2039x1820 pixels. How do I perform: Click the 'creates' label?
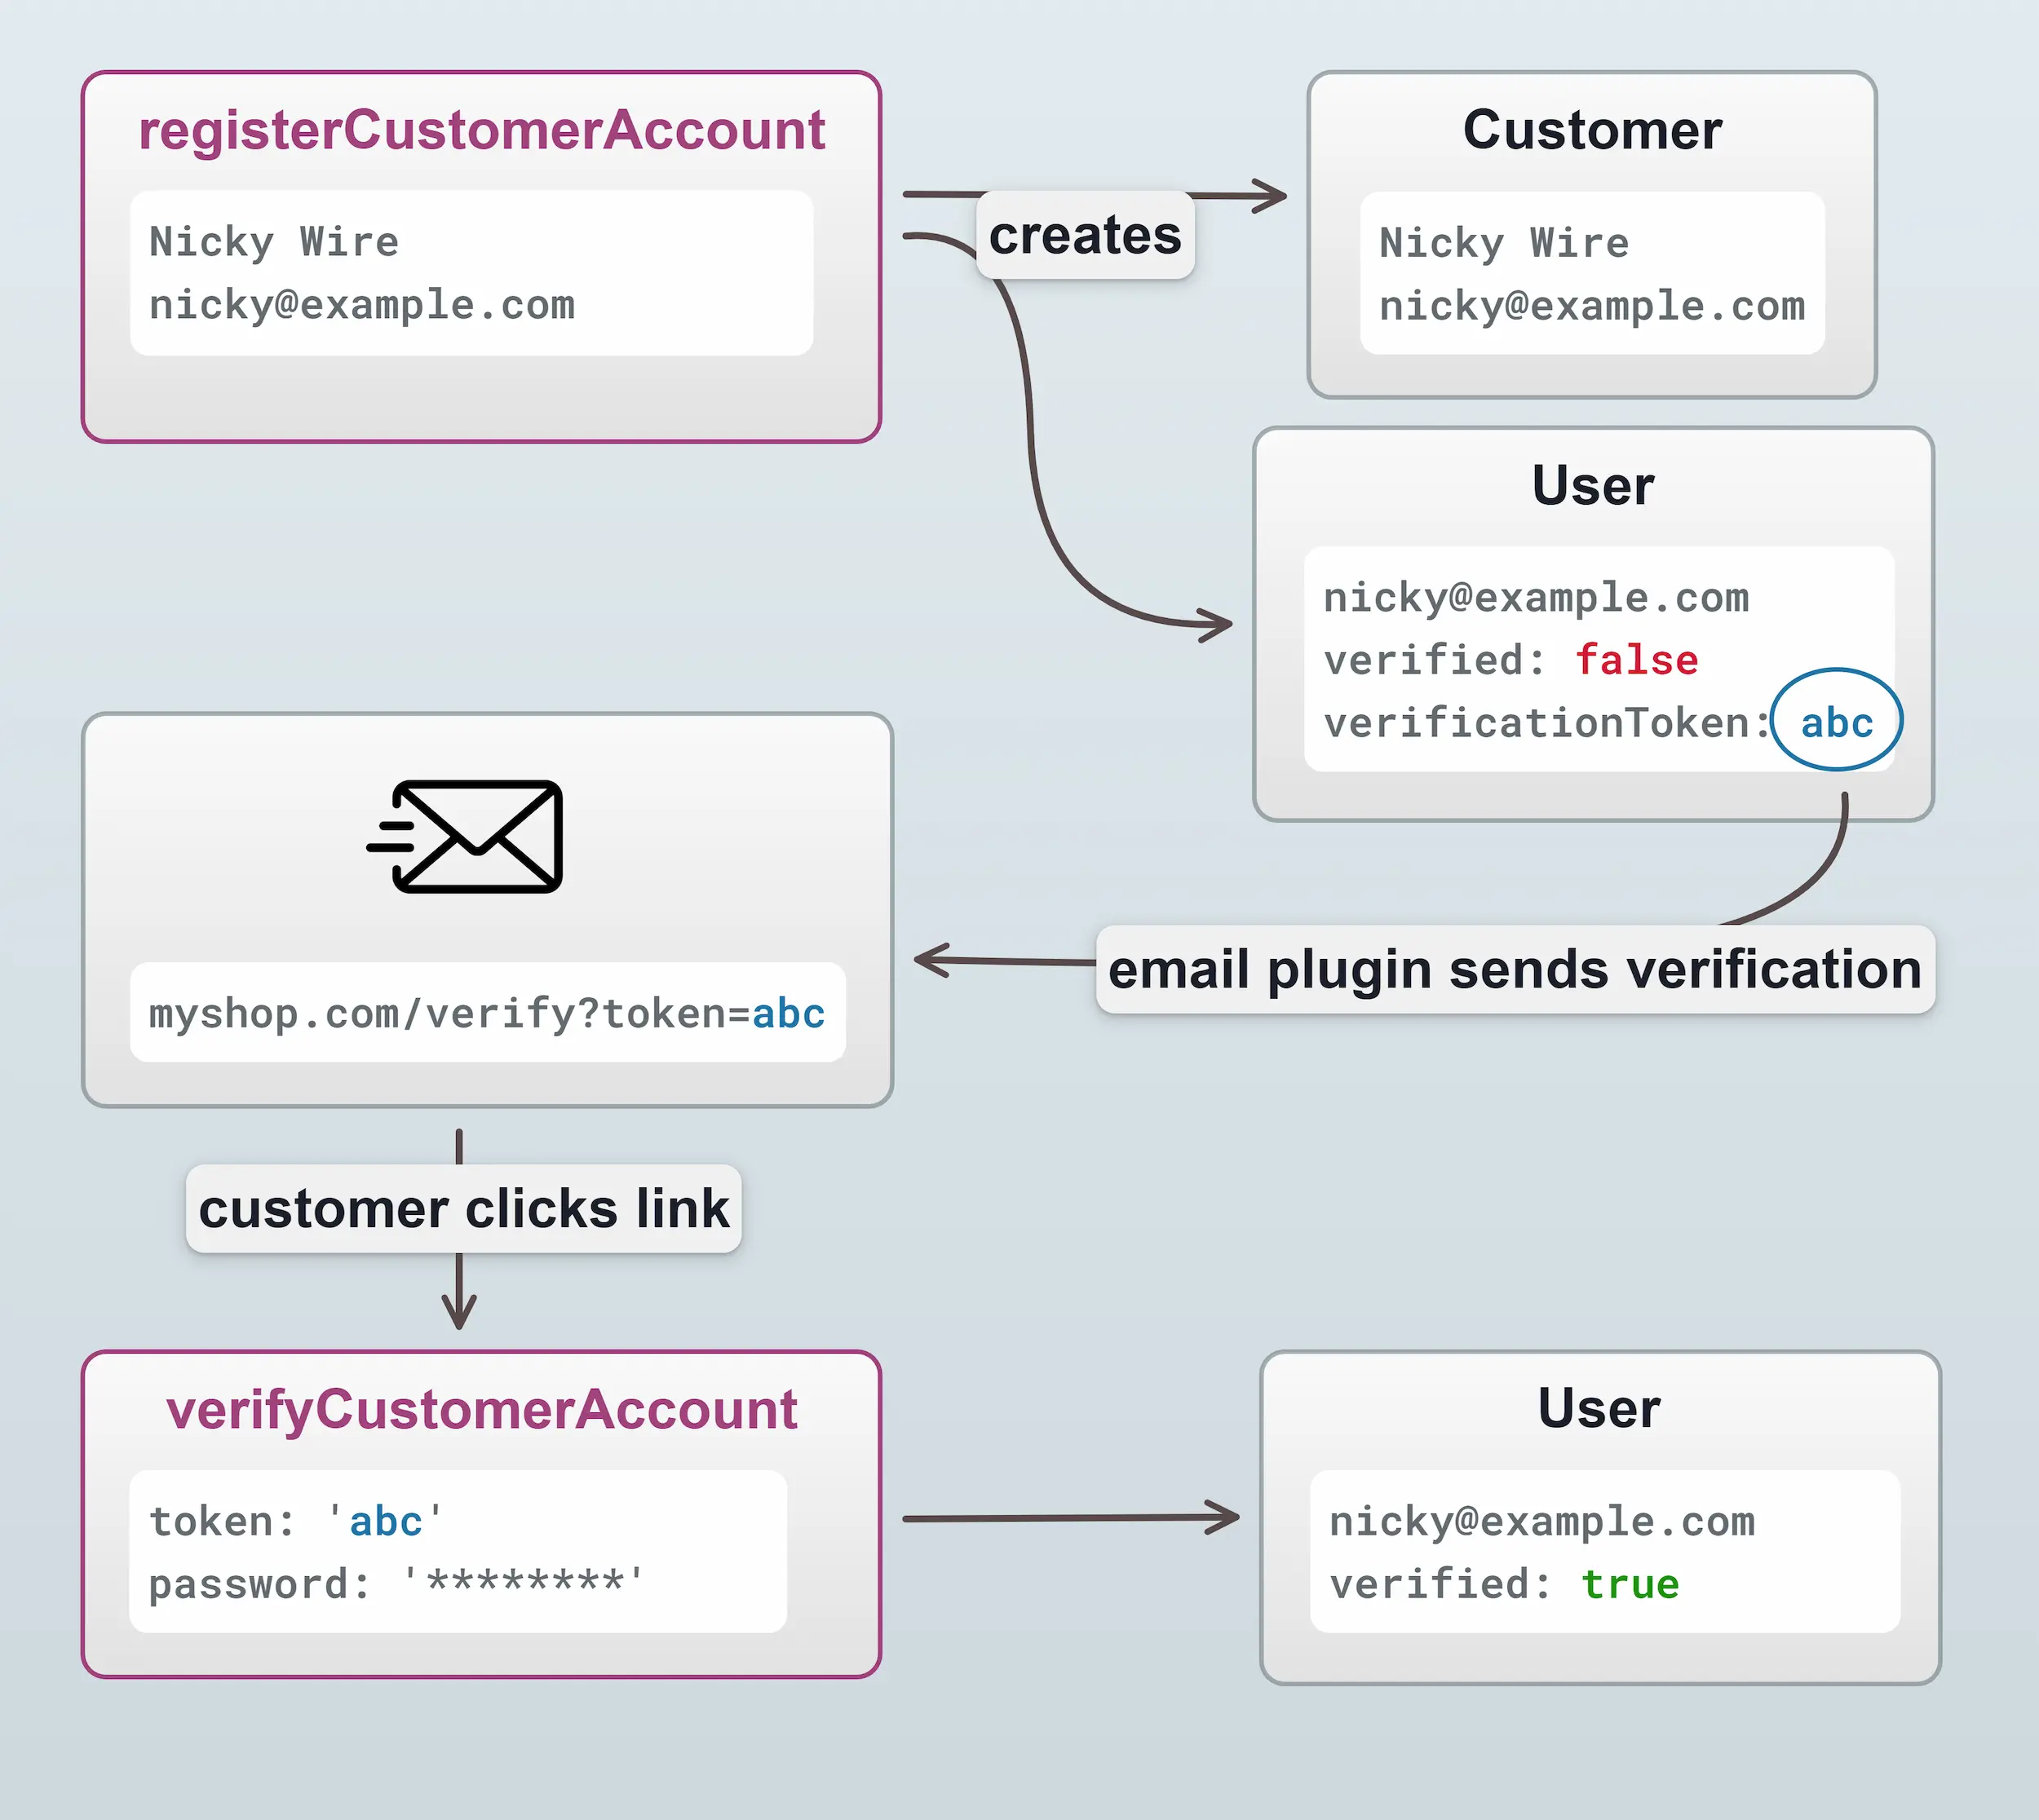click(1085, 236)
